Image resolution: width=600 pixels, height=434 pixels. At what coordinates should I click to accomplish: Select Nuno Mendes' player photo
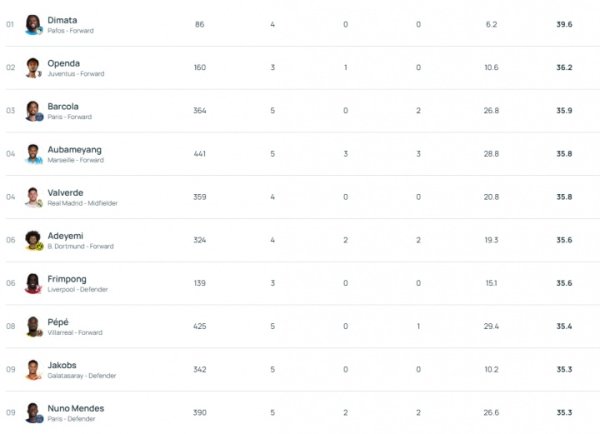33,413
